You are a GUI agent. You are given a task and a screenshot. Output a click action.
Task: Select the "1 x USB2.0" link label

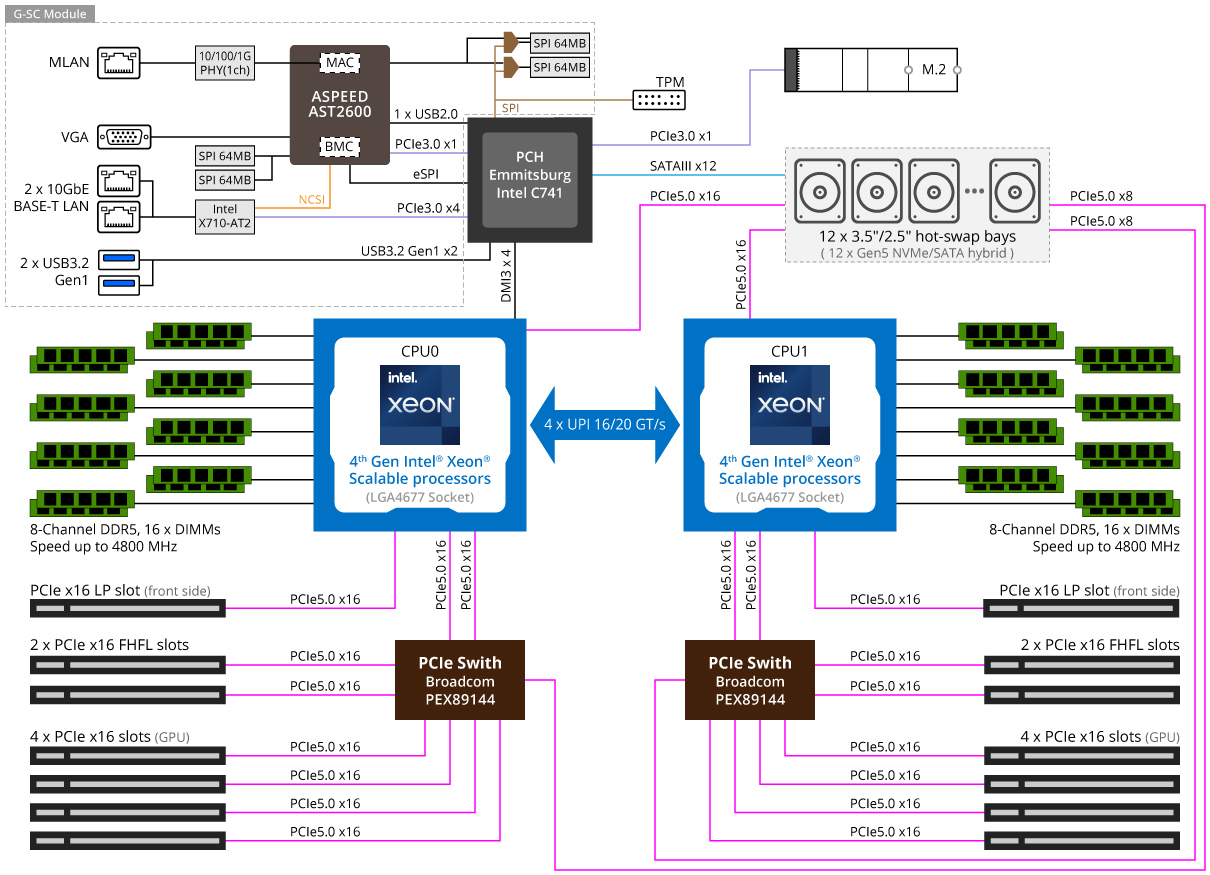pyautogui.click(x=427, y=115)
